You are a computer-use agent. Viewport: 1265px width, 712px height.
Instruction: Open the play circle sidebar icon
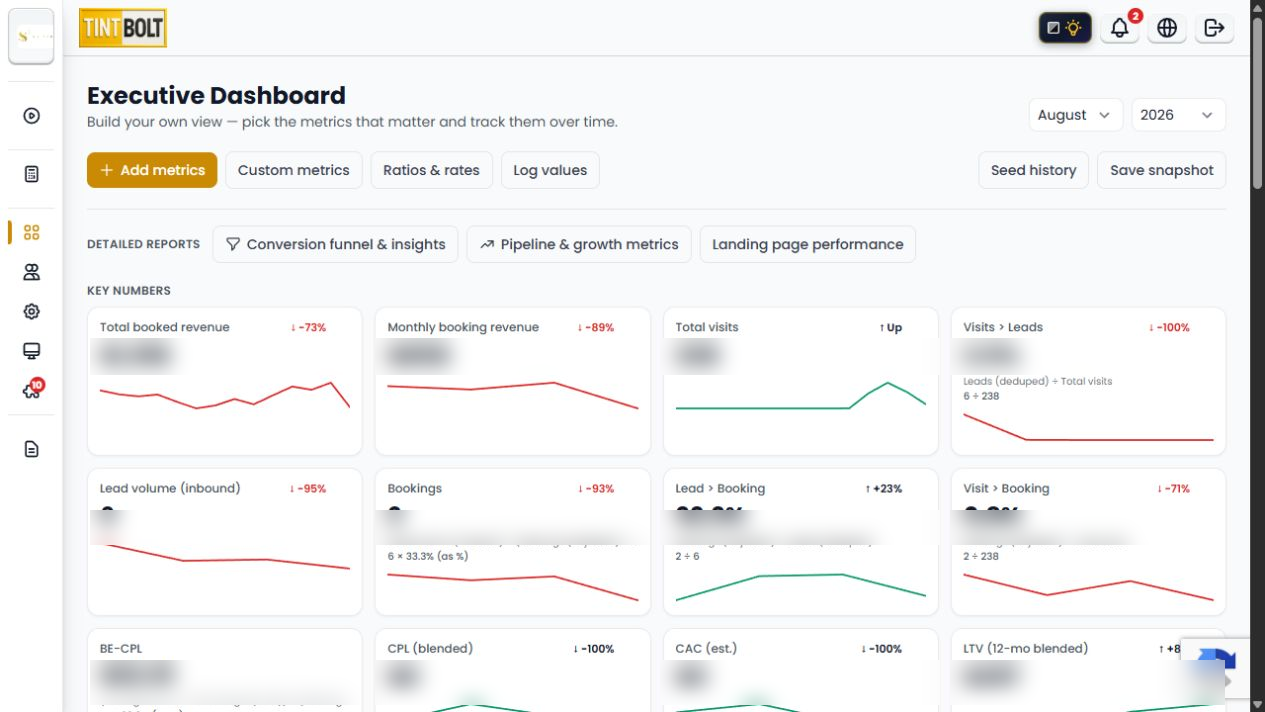(31, 116)
